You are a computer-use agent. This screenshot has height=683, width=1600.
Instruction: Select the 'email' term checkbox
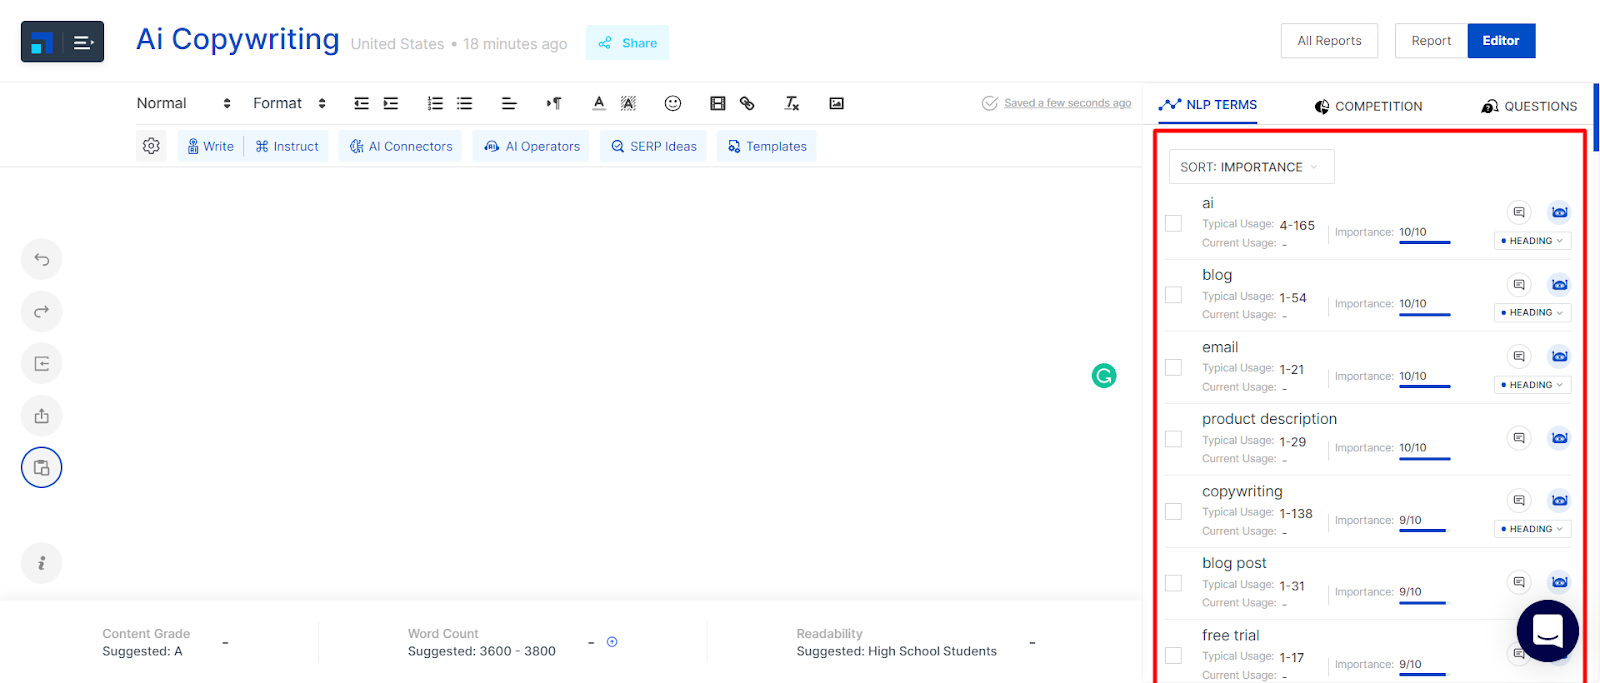[x=1174, y=367]
